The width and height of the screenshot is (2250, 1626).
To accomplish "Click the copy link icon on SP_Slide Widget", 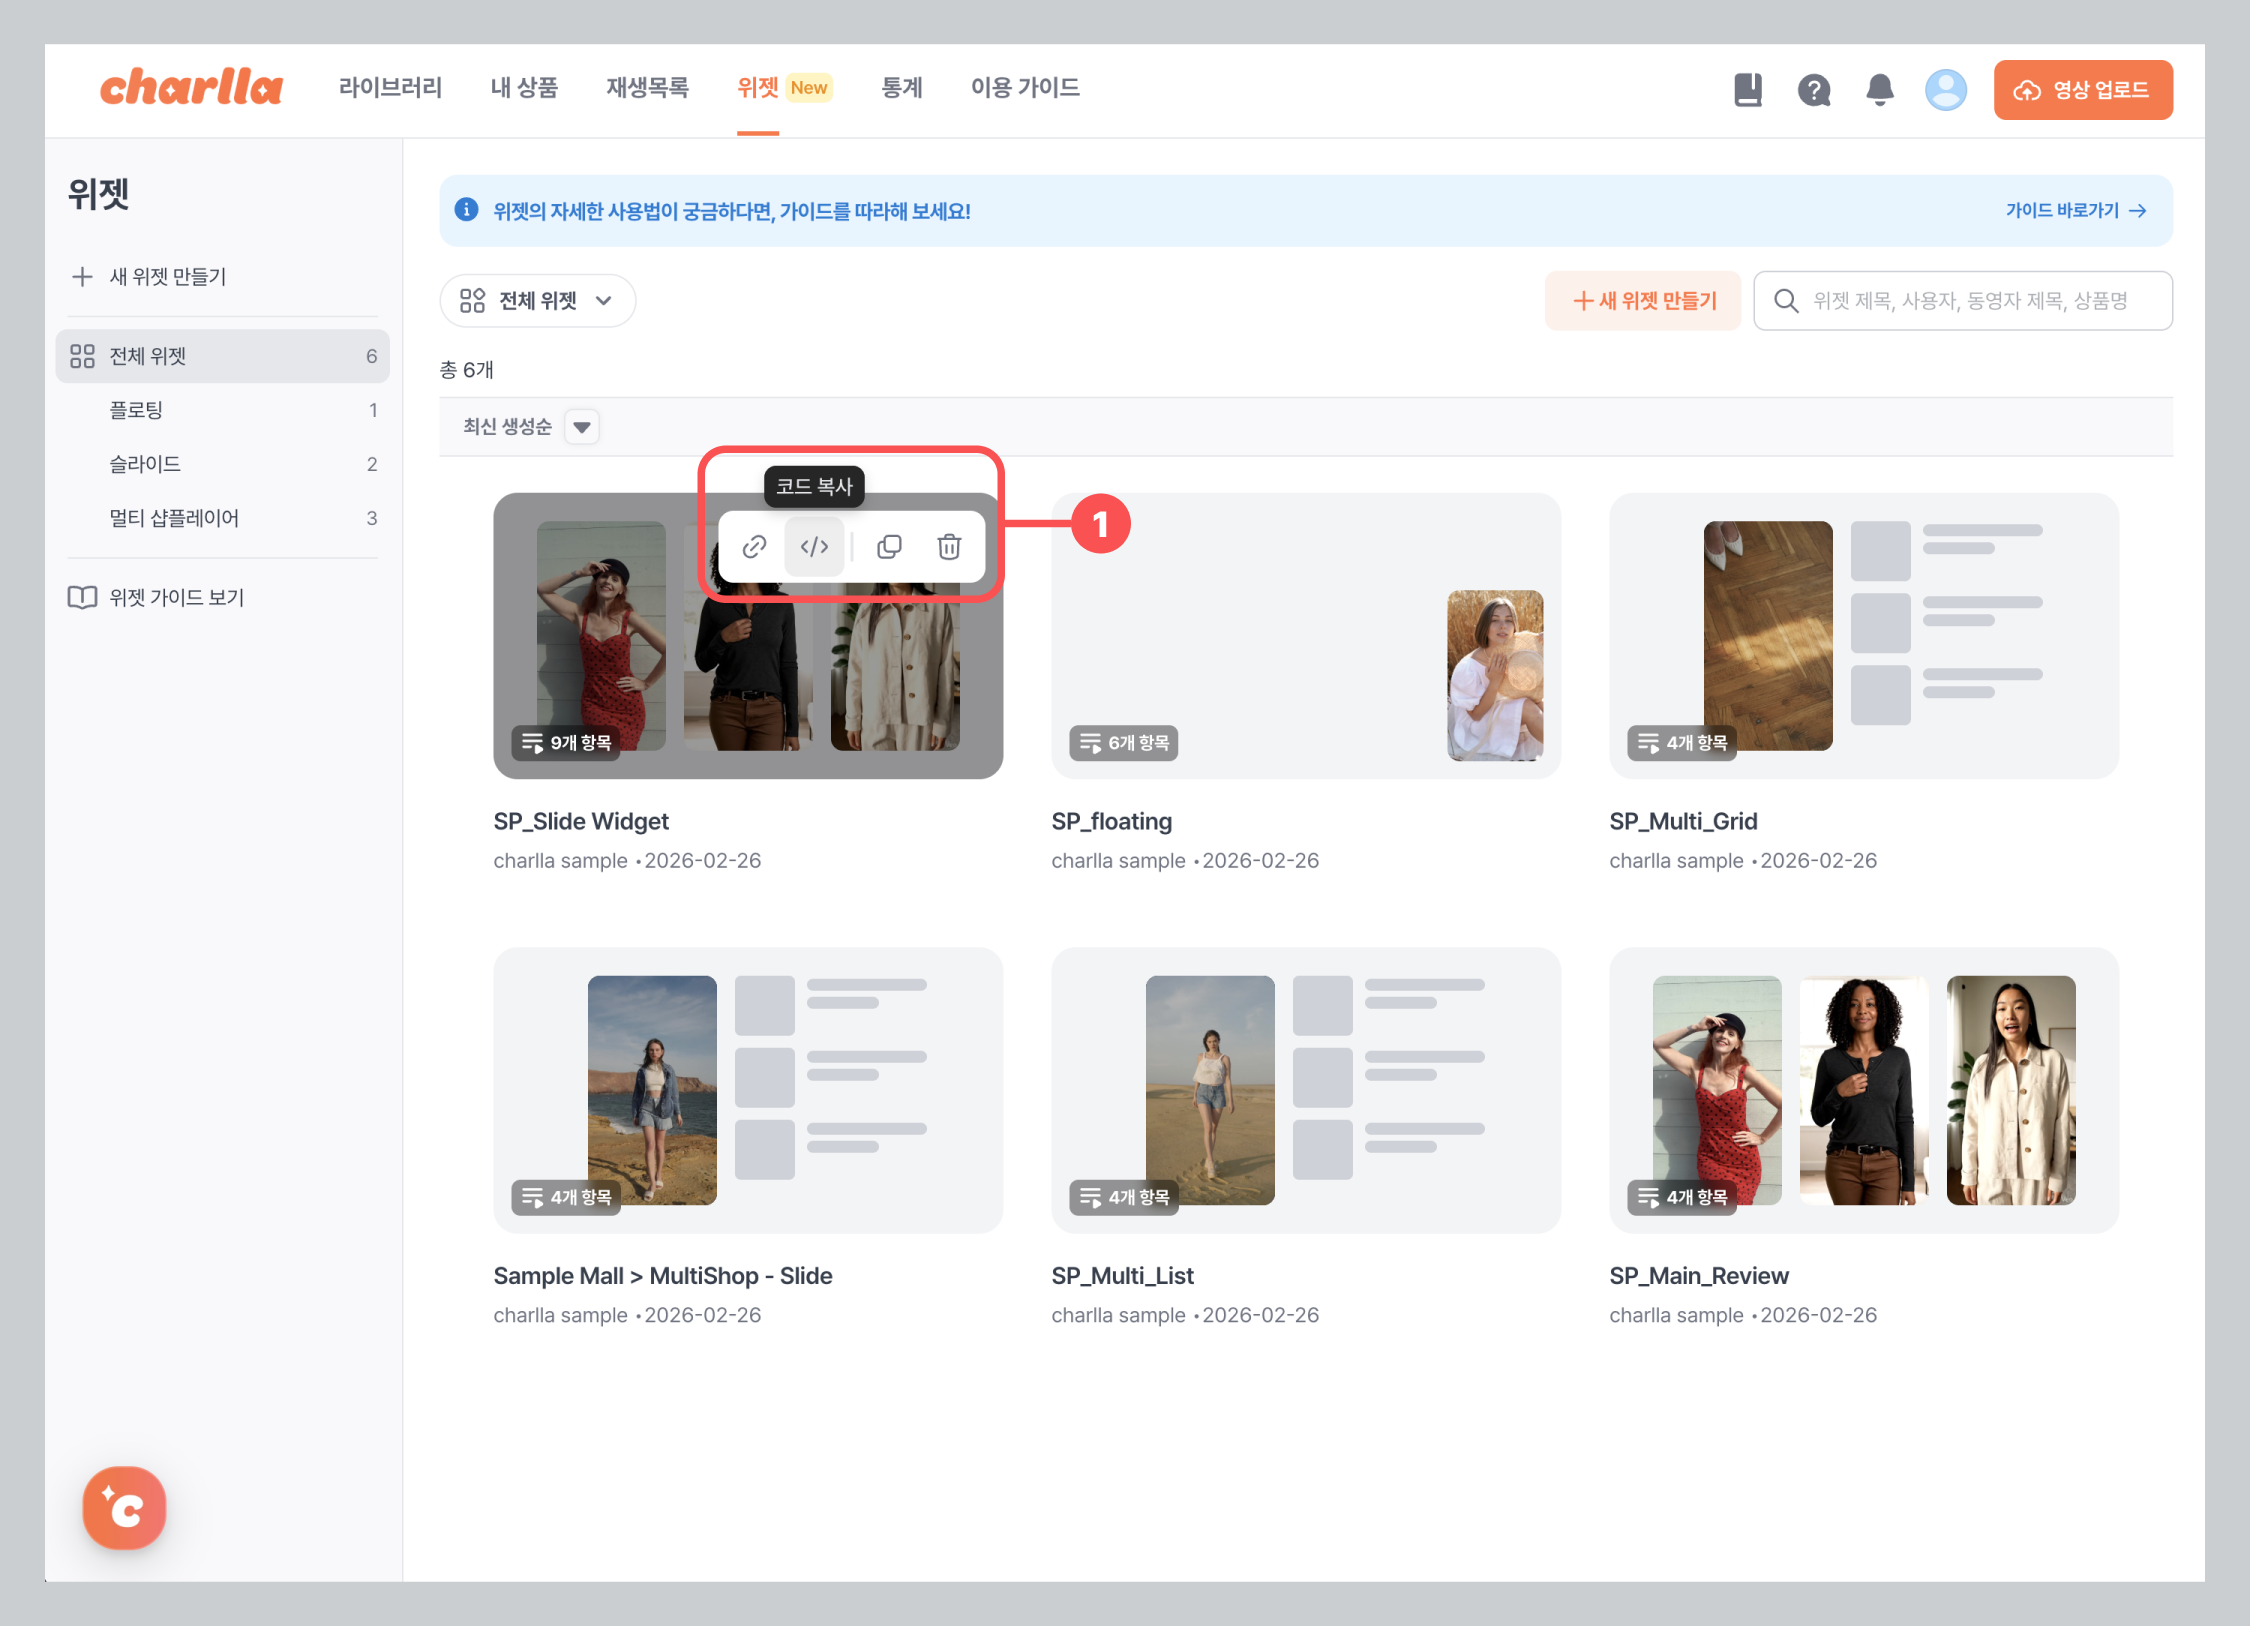I will (x=754, y=547).
